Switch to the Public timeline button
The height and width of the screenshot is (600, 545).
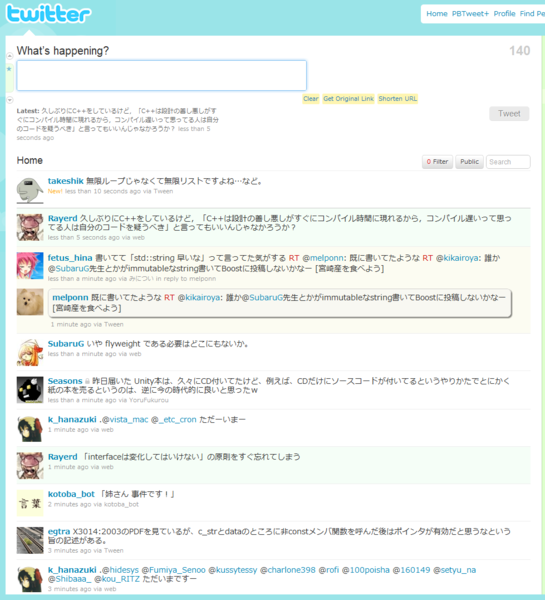(470, 162)
